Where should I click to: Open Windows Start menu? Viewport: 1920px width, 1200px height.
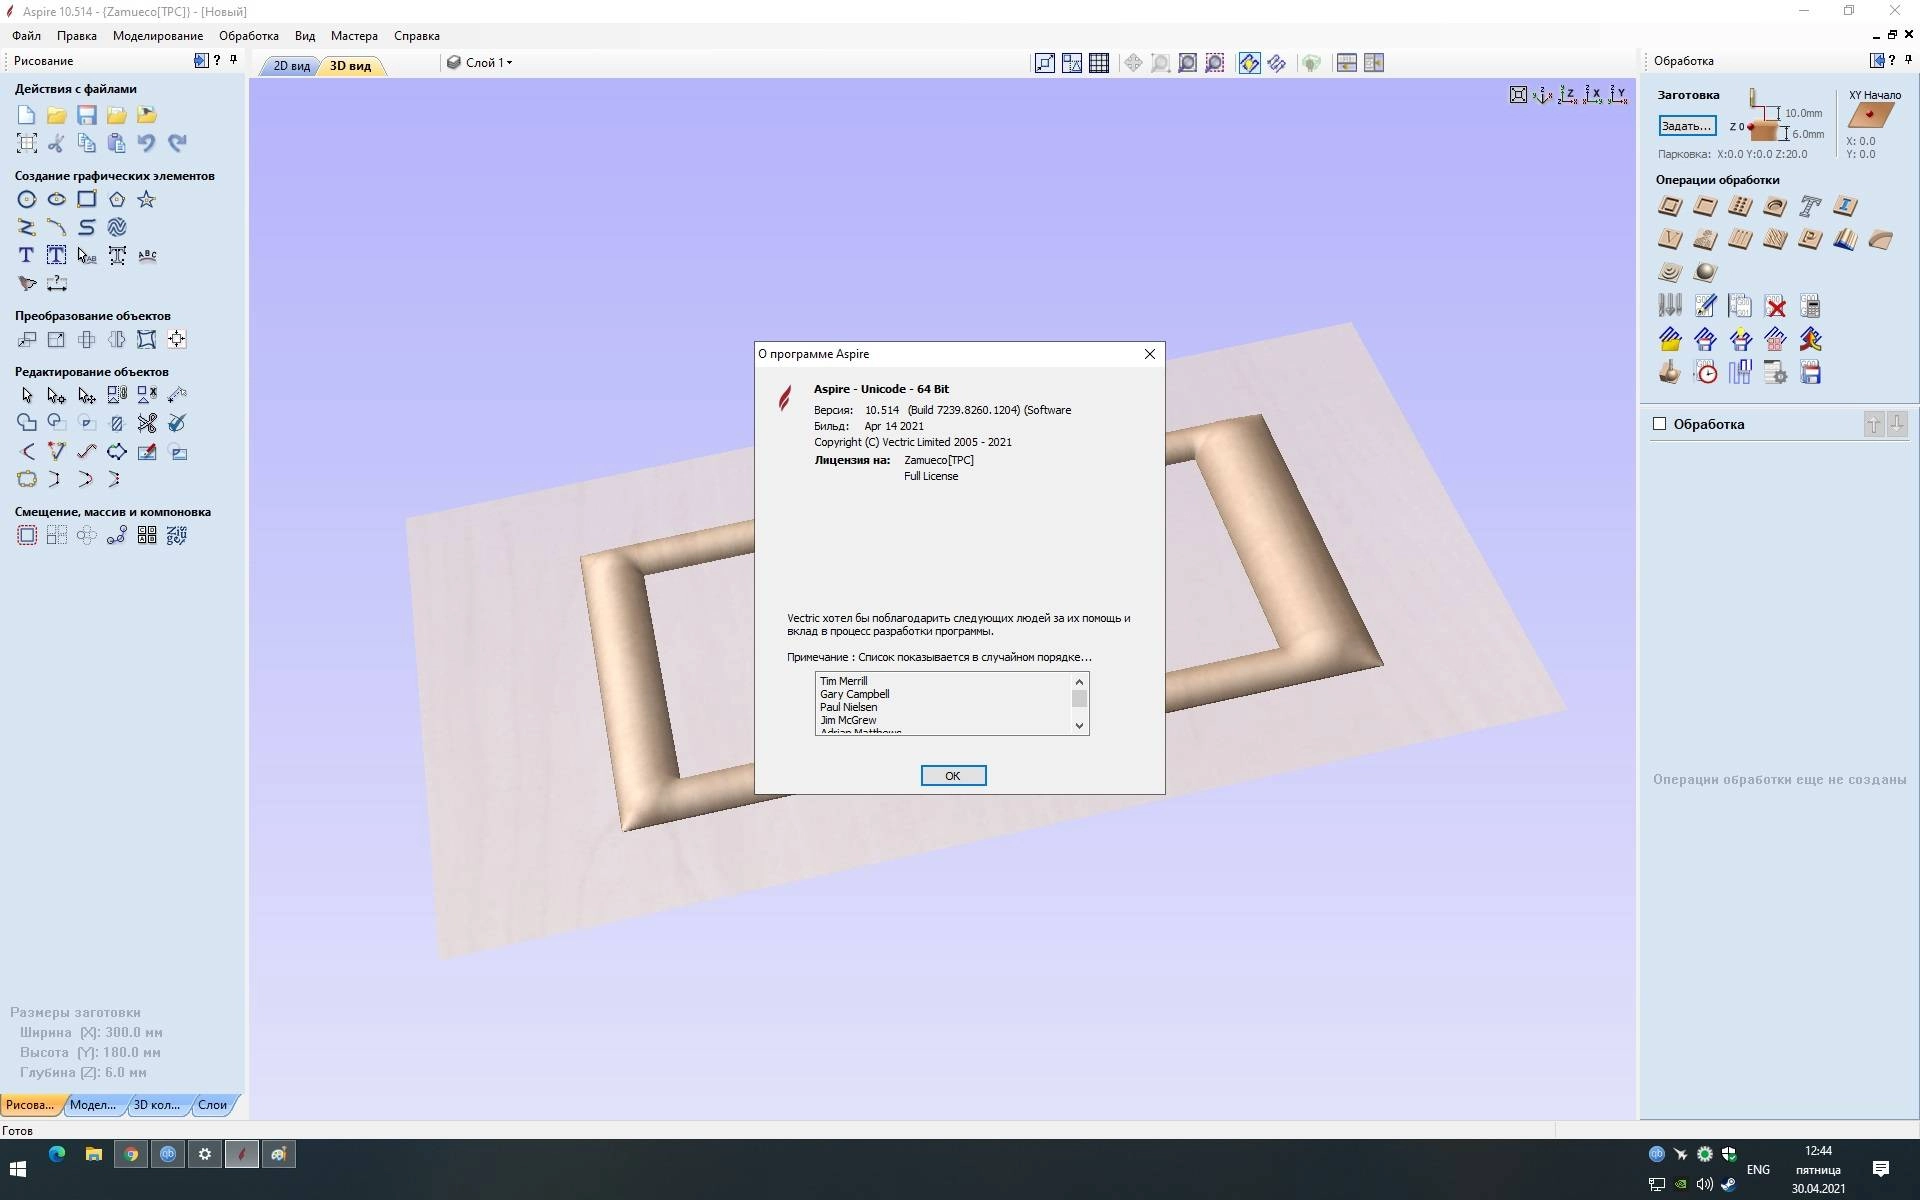click(18, 1168)
